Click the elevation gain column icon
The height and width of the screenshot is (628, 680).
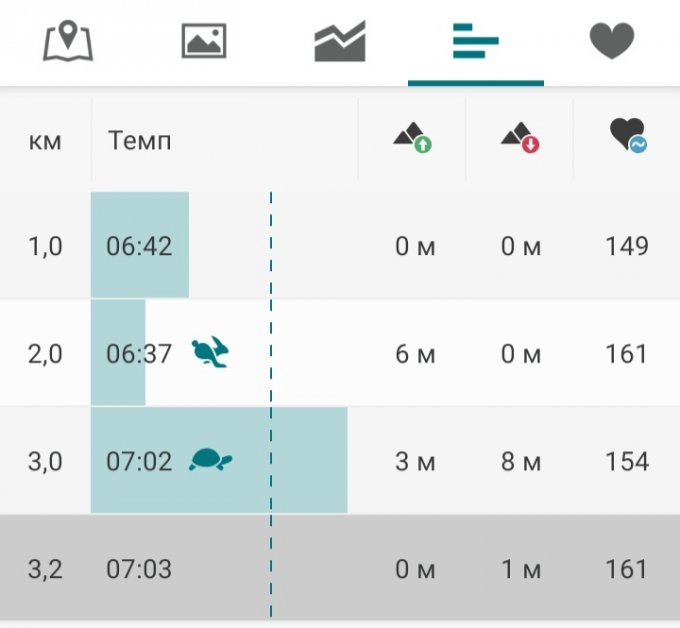coord(412,137)
